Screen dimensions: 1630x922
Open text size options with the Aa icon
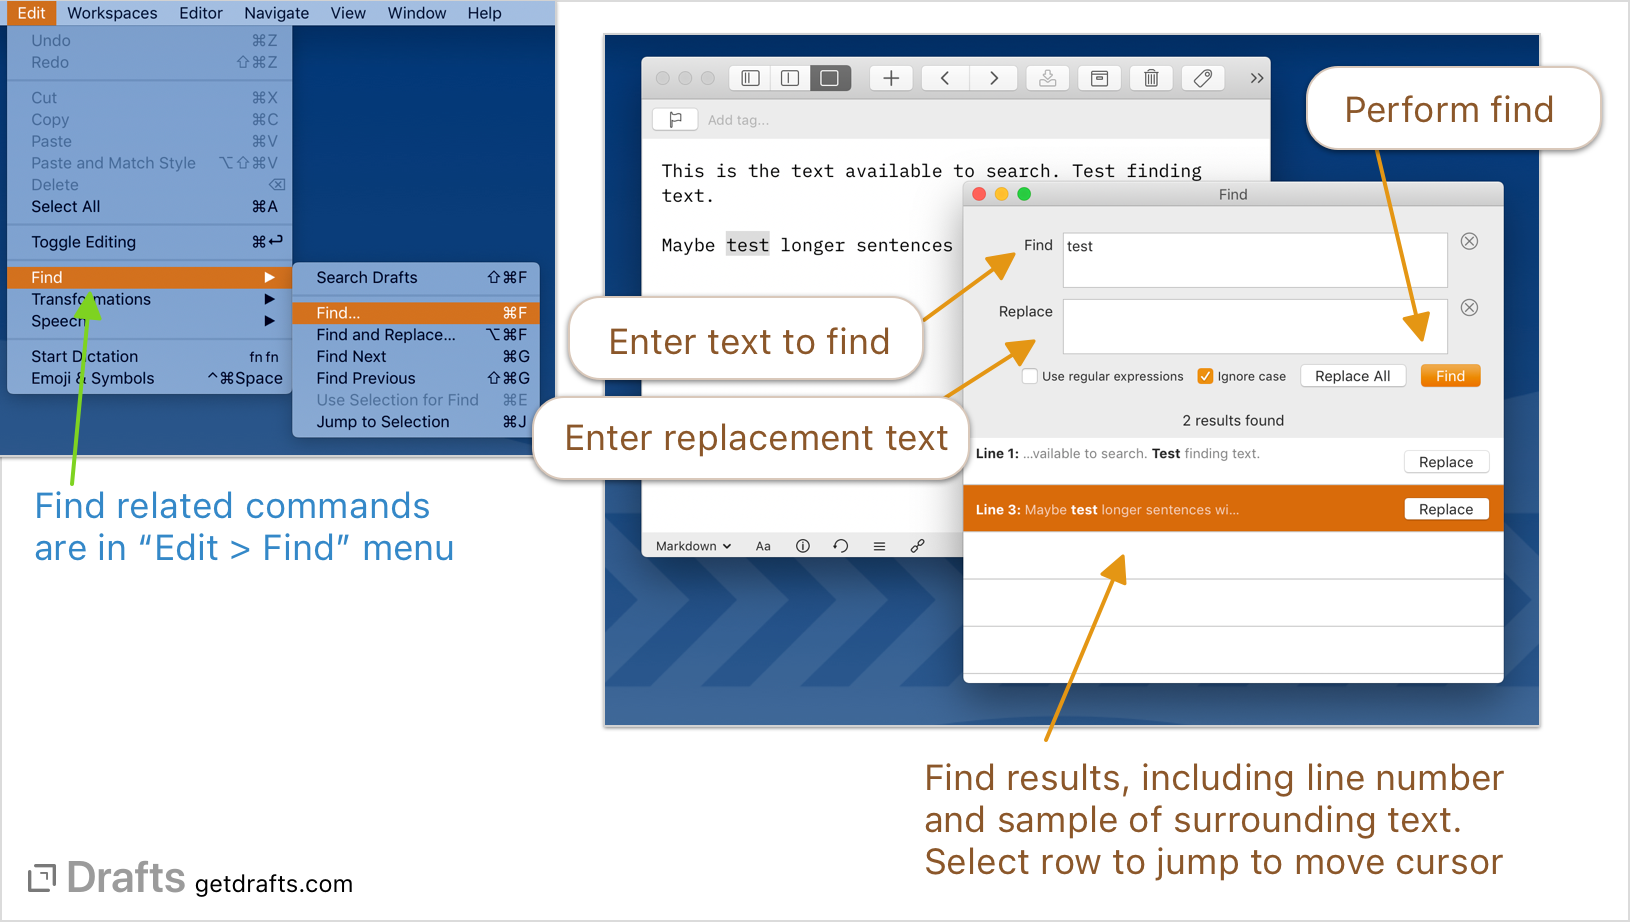click(x=763, y=545)
